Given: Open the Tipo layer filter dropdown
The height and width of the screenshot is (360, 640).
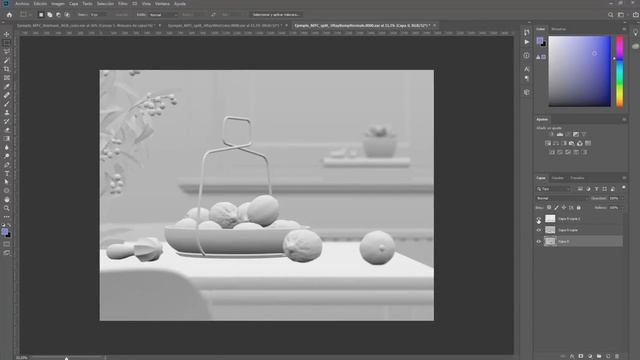Looking at the screenshot, I should [x=553, y=189].
